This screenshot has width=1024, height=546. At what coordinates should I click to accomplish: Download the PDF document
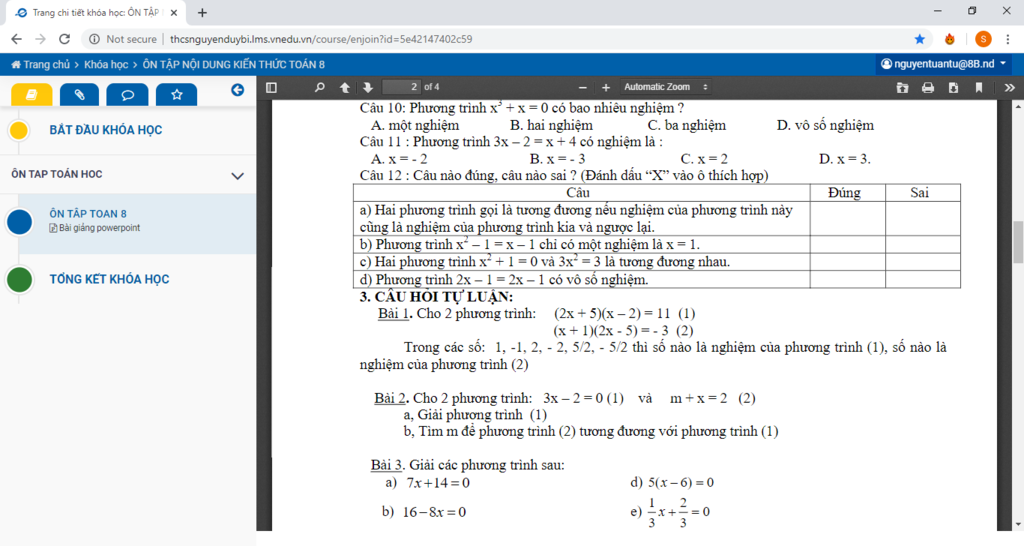pyautogui.click(x=953, y=87)
